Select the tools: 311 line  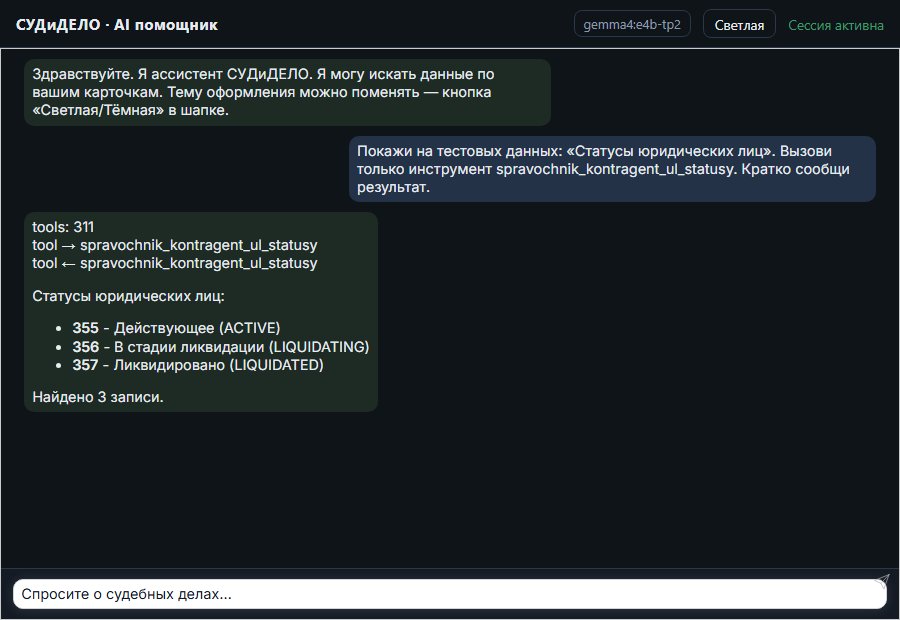tap(63, 227)
